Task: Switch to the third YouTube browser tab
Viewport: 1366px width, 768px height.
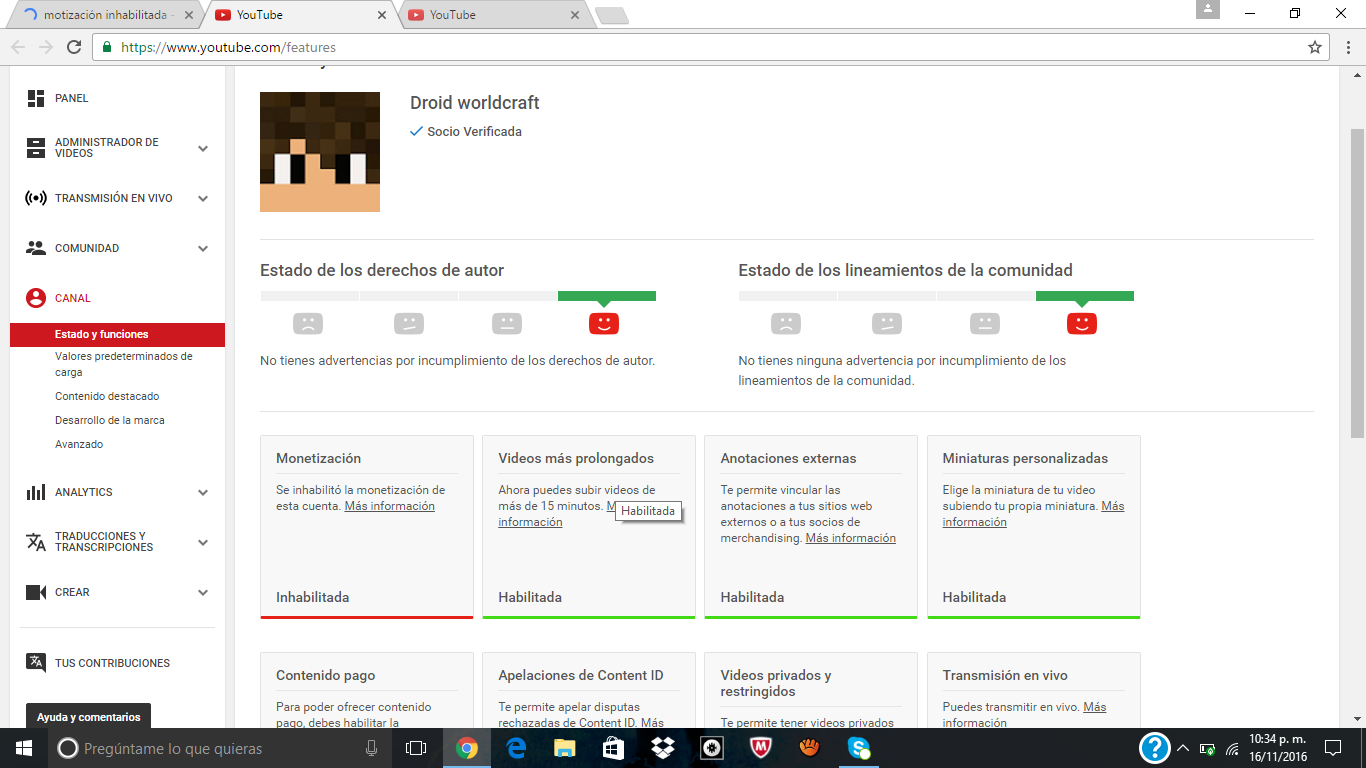Action: click(x=495, y=15)
